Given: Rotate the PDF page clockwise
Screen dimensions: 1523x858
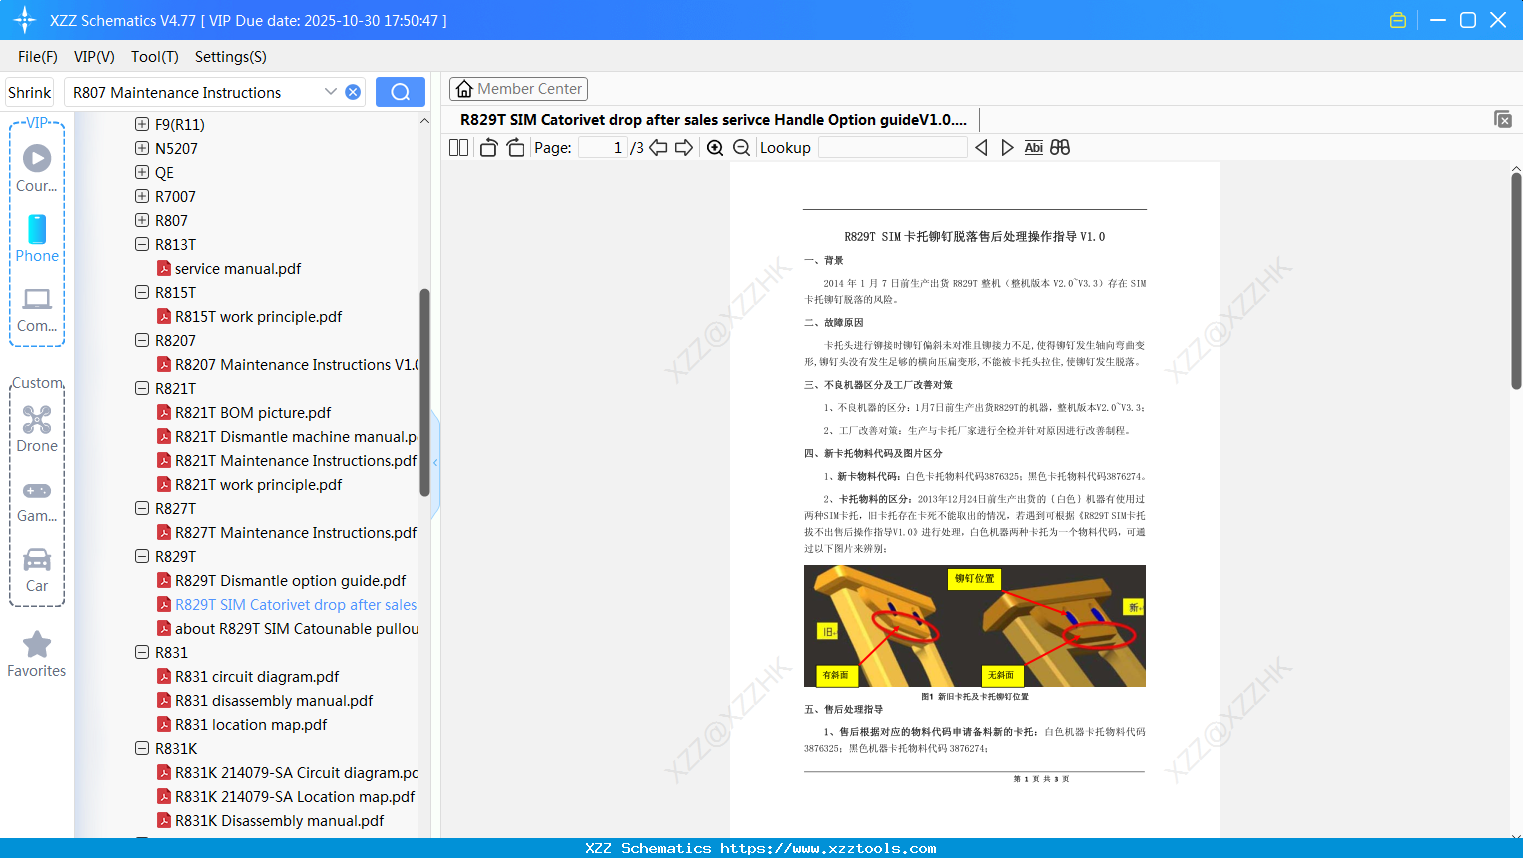Looking at the screenshot, I should click(514, 147).
